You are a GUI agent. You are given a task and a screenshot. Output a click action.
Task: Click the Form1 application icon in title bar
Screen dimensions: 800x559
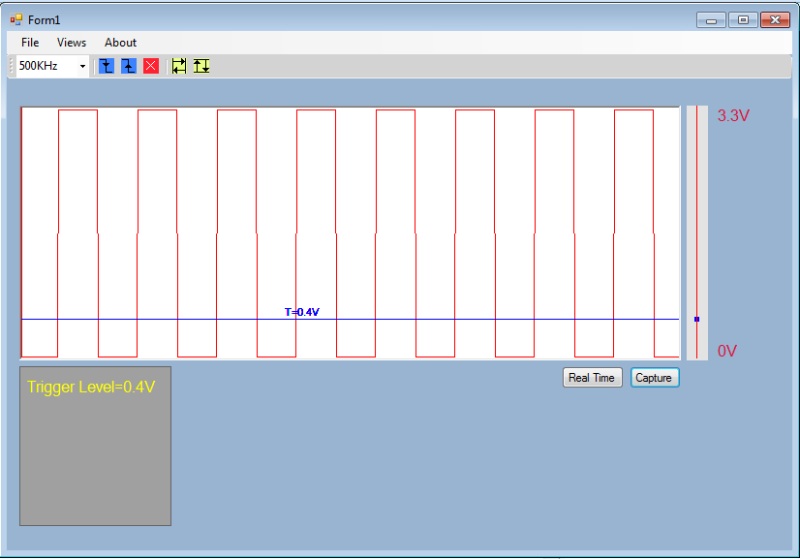click(x=16, y=19)
